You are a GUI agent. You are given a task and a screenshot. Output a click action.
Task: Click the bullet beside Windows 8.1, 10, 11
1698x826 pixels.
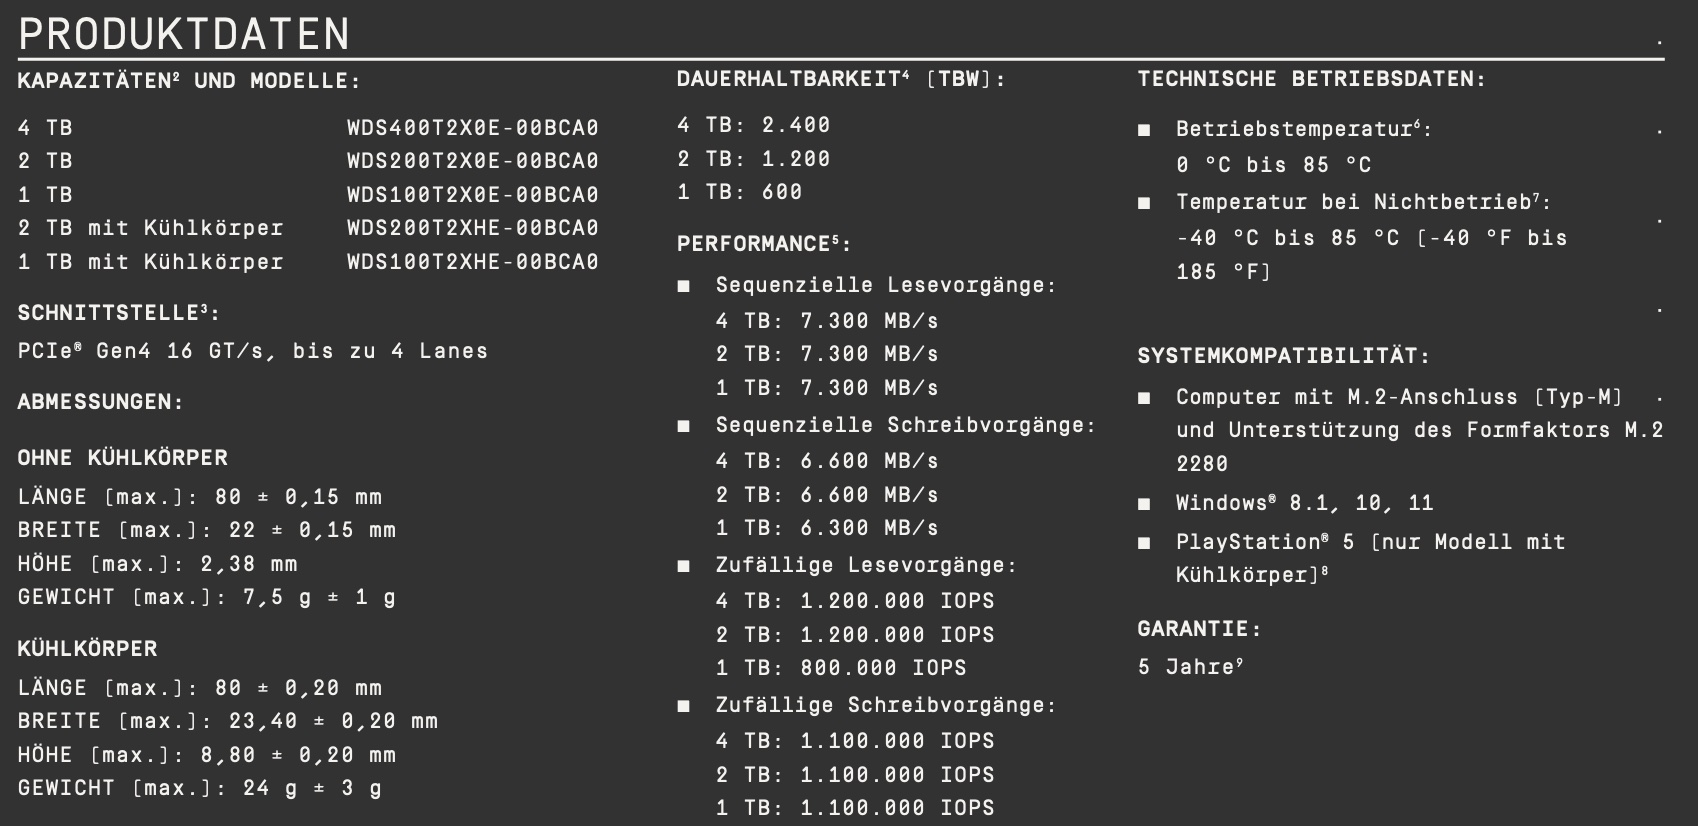point(1144,504)
